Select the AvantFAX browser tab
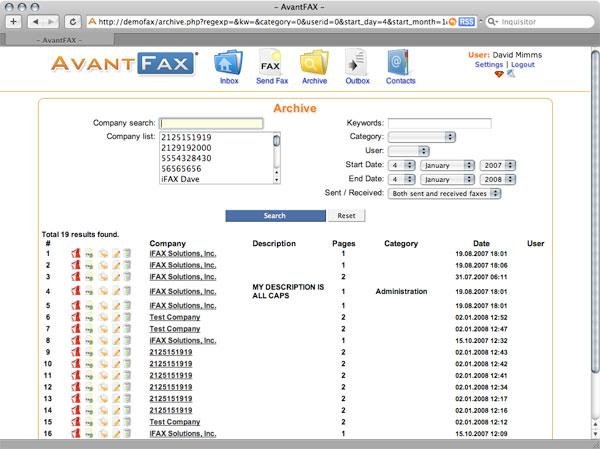 59,40
